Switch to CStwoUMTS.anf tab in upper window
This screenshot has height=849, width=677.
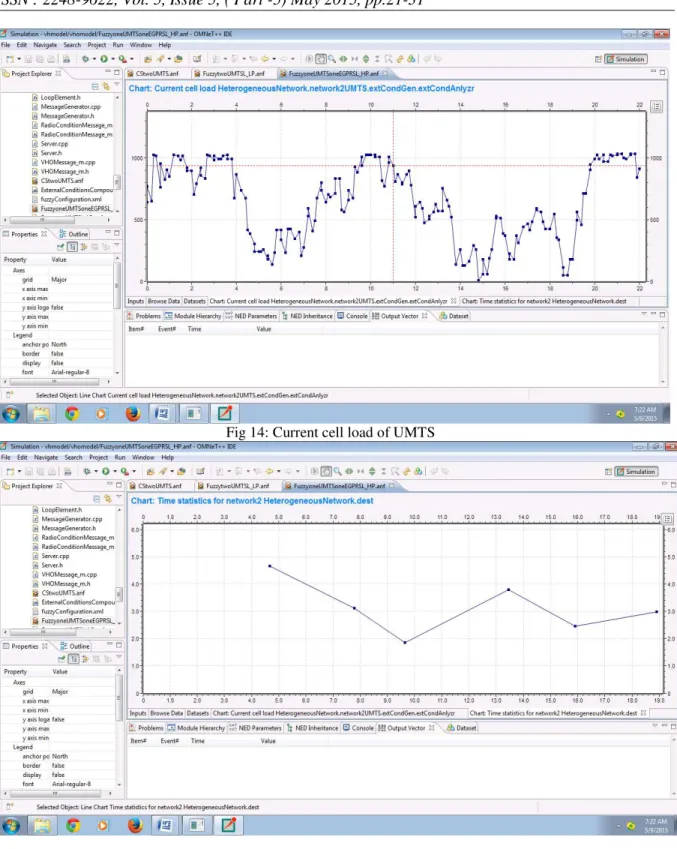(x=152, y=73)
